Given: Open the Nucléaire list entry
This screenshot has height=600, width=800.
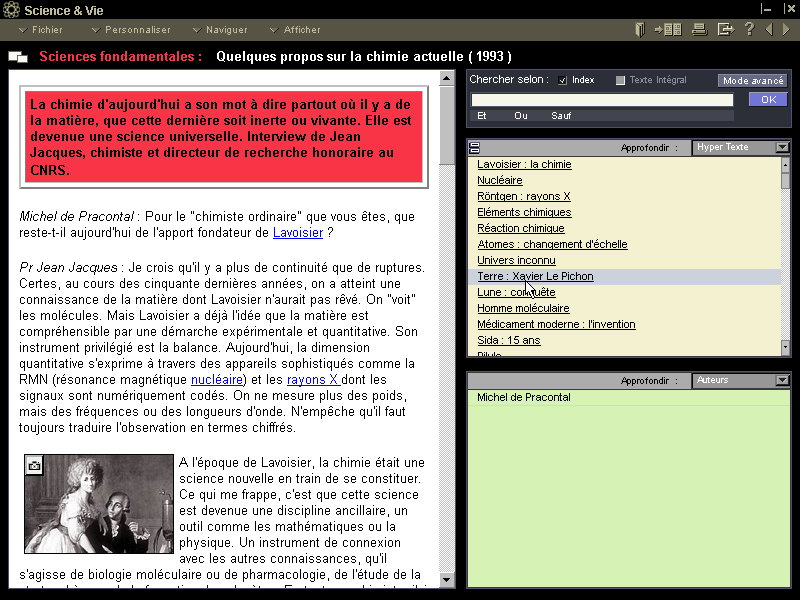Looking at the screenshot, I should [499, 180].
